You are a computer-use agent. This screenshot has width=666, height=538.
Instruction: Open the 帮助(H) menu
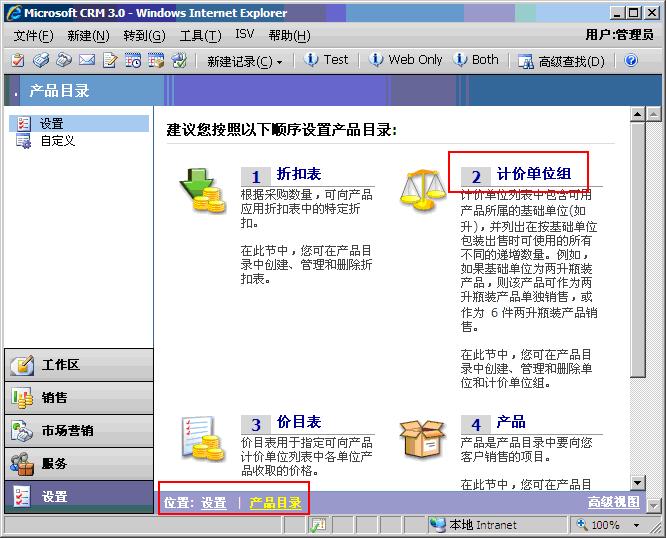tap(290, 36)
